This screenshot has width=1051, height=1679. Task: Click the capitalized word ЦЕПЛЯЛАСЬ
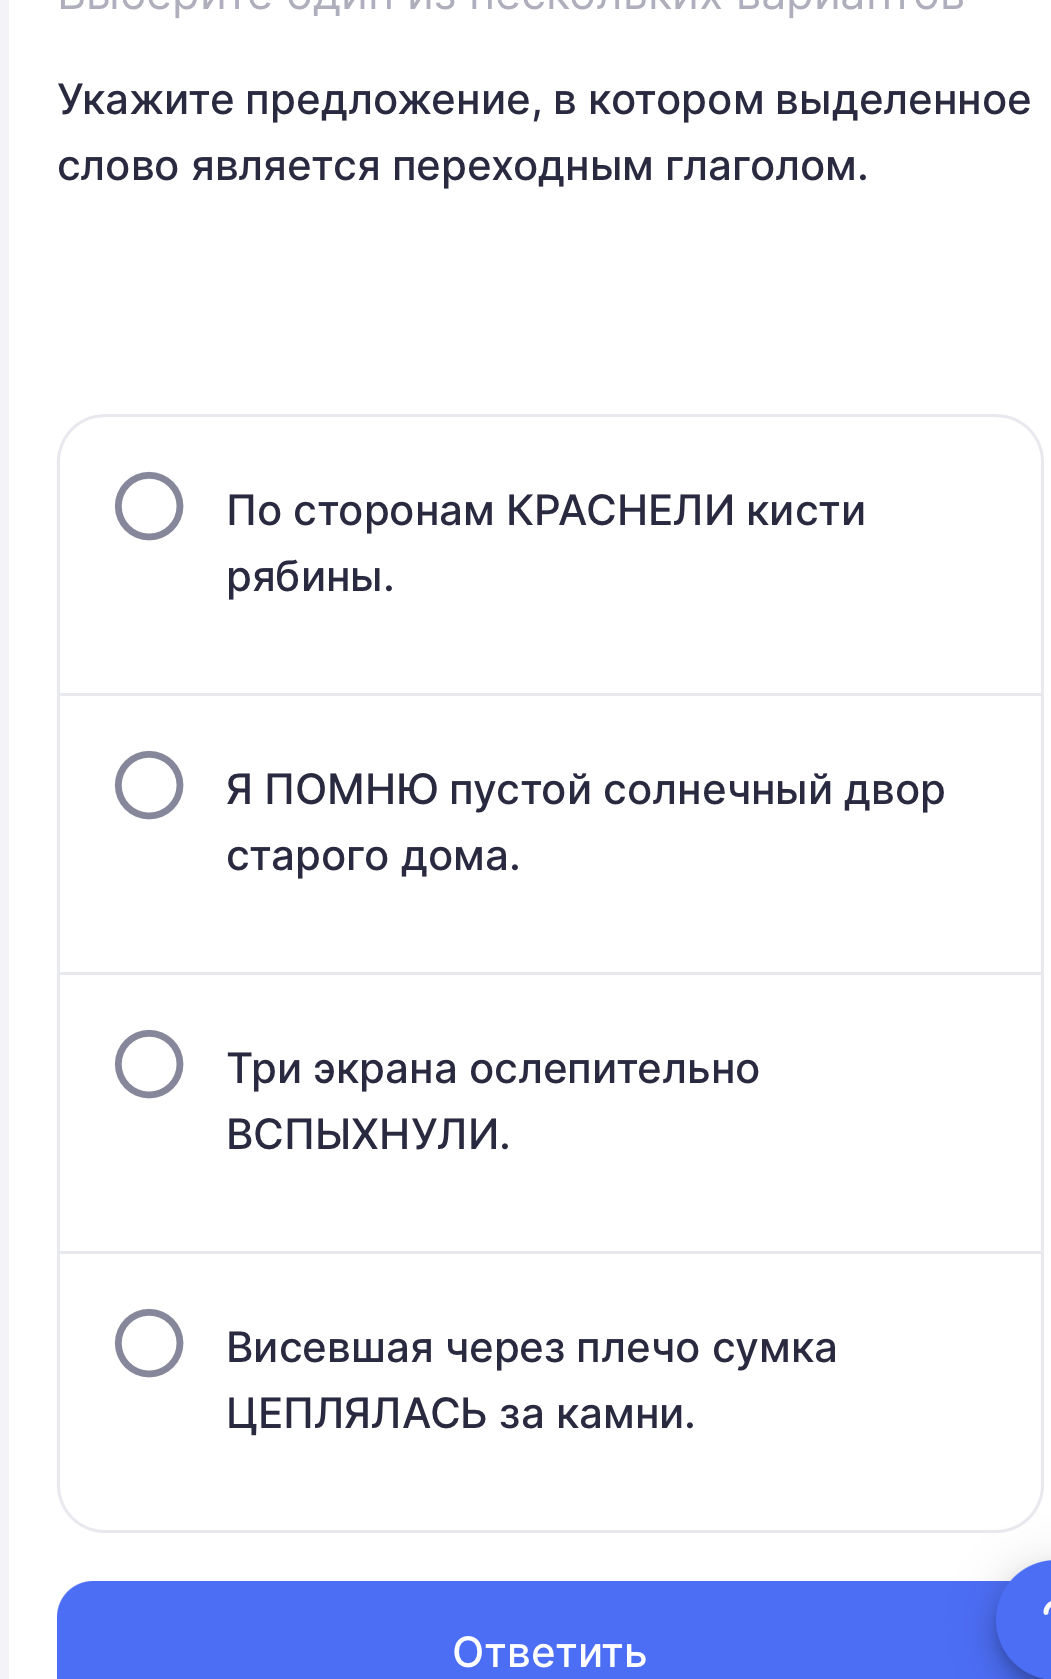click(x=356, y=1414)
